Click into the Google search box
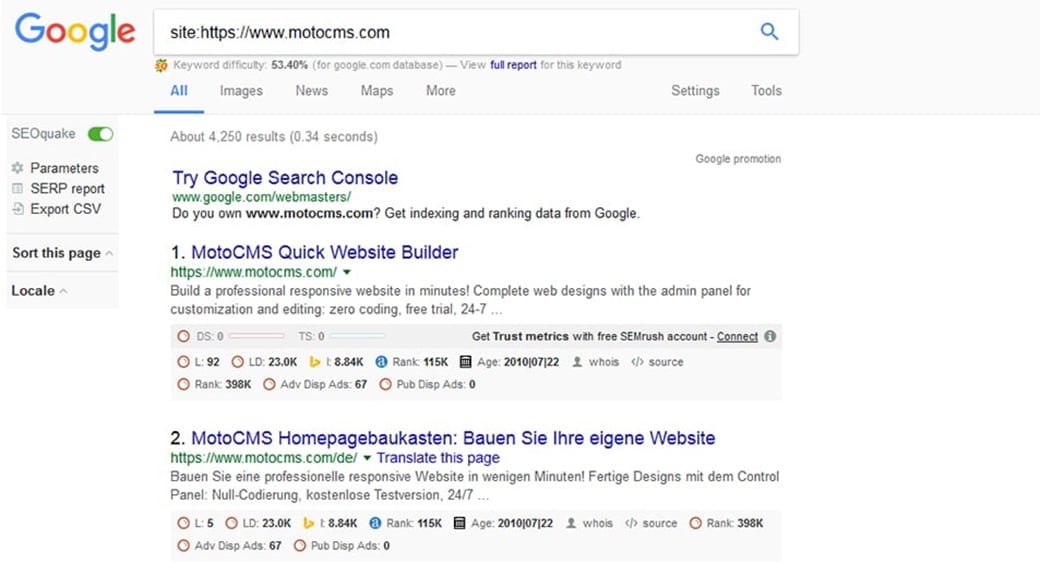This screenshot has width=1040, height=563. [x=450, y=32]
